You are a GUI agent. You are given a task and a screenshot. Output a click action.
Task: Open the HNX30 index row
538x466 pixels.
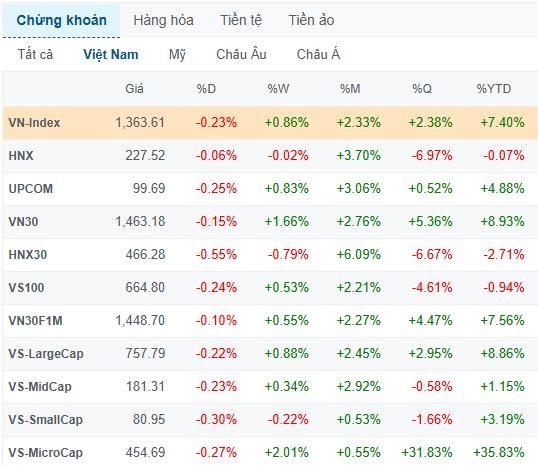coord(270,254)
